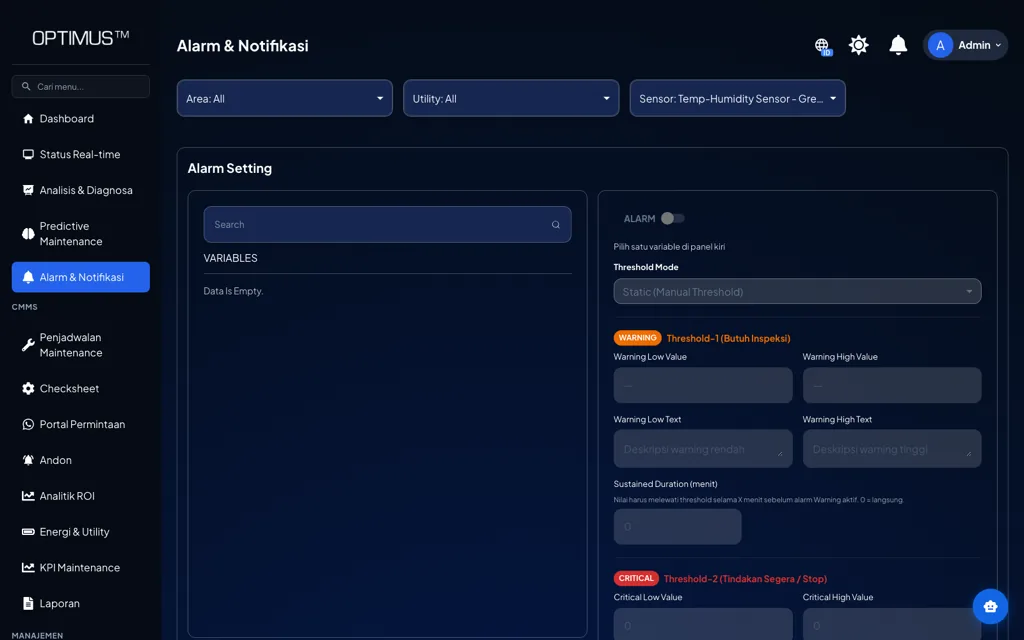
Task: Click the search magnifier in Variables search
Action: tap(556, 225)
